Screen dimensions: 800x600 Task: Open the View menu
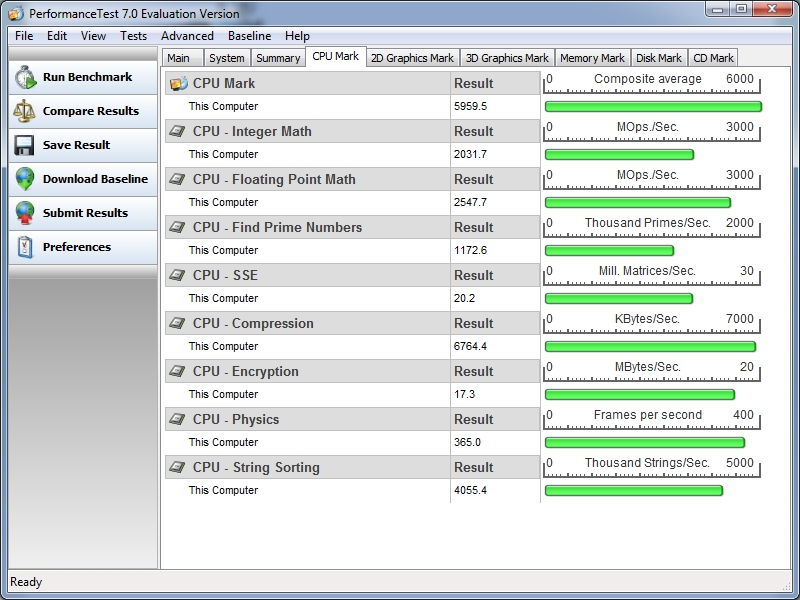click(93, 36)
